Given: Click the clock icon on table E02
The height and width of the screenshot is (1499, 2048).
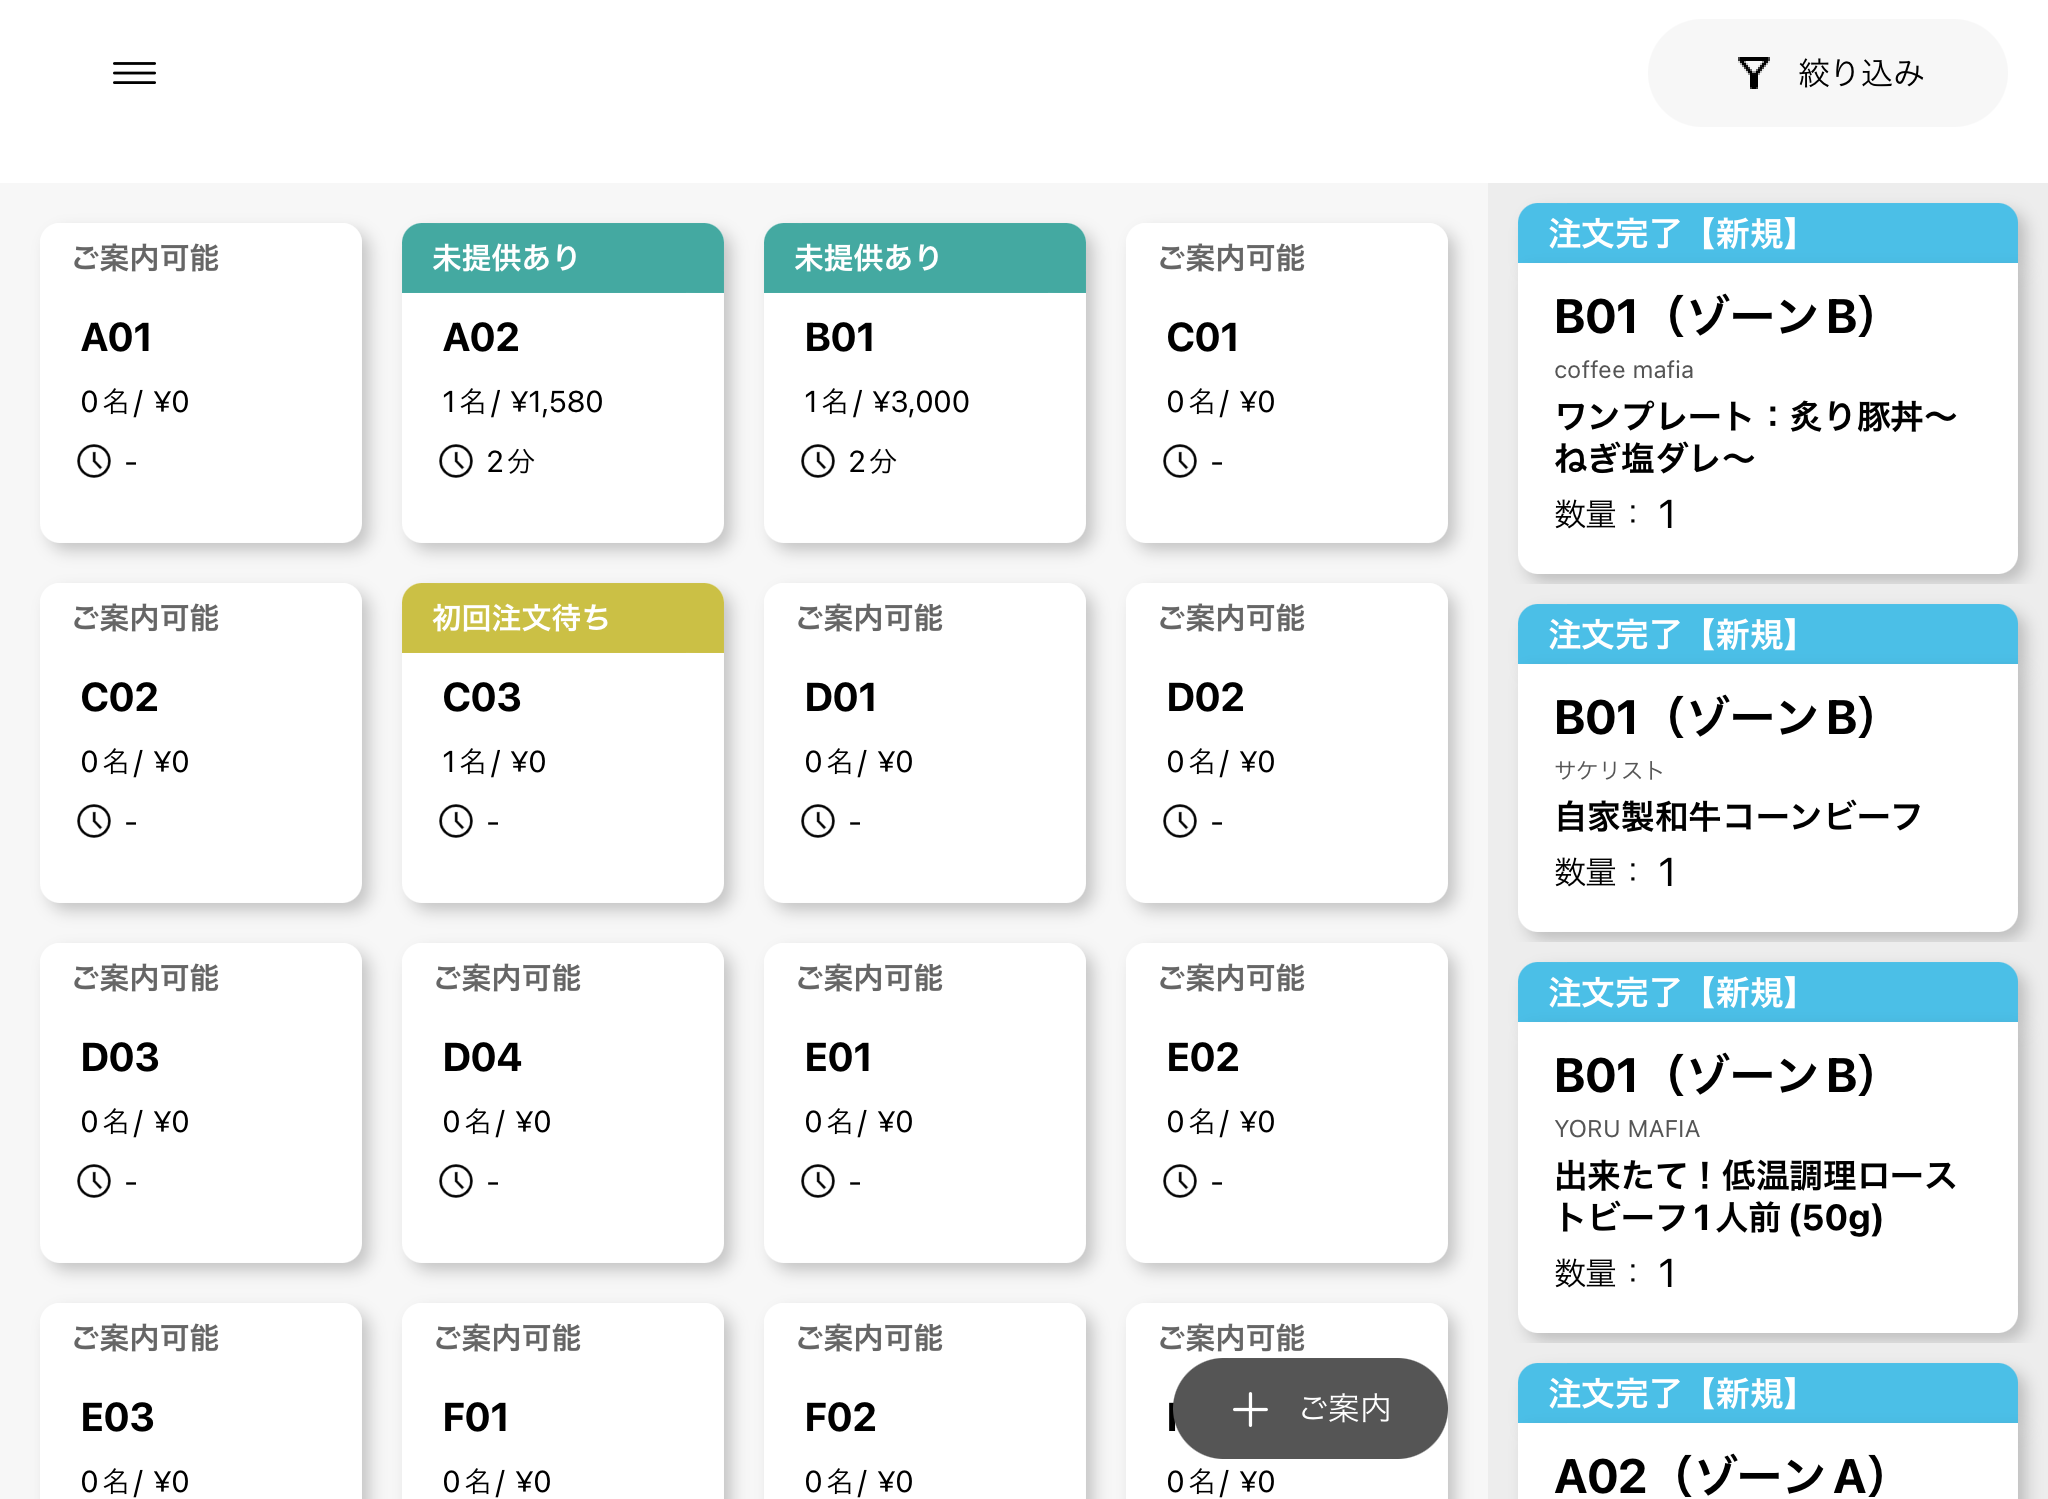Looking at the screenshot, I should click(1180, 1181).
